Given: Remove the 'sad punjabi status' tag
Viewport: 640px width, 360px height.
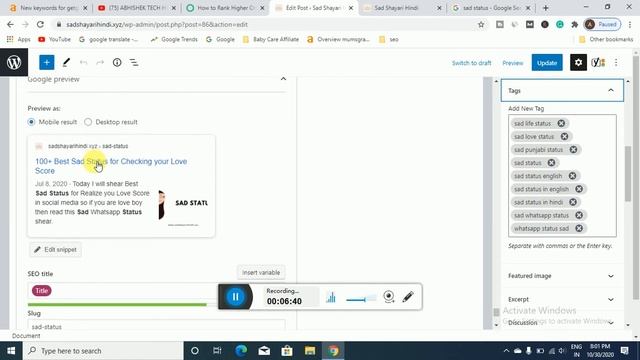Looking at the screenshot, I should point(573,149).
